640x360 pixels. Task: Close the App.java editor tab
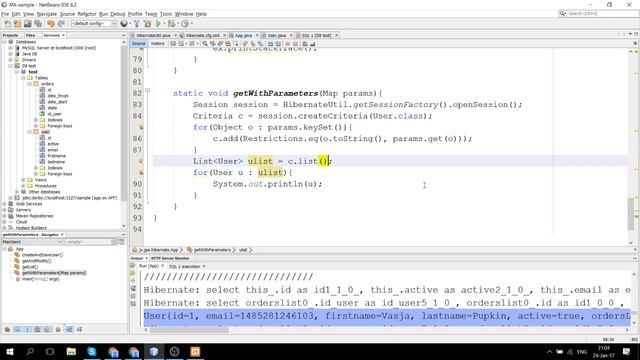pyautogui.click(x=257, y=36)
